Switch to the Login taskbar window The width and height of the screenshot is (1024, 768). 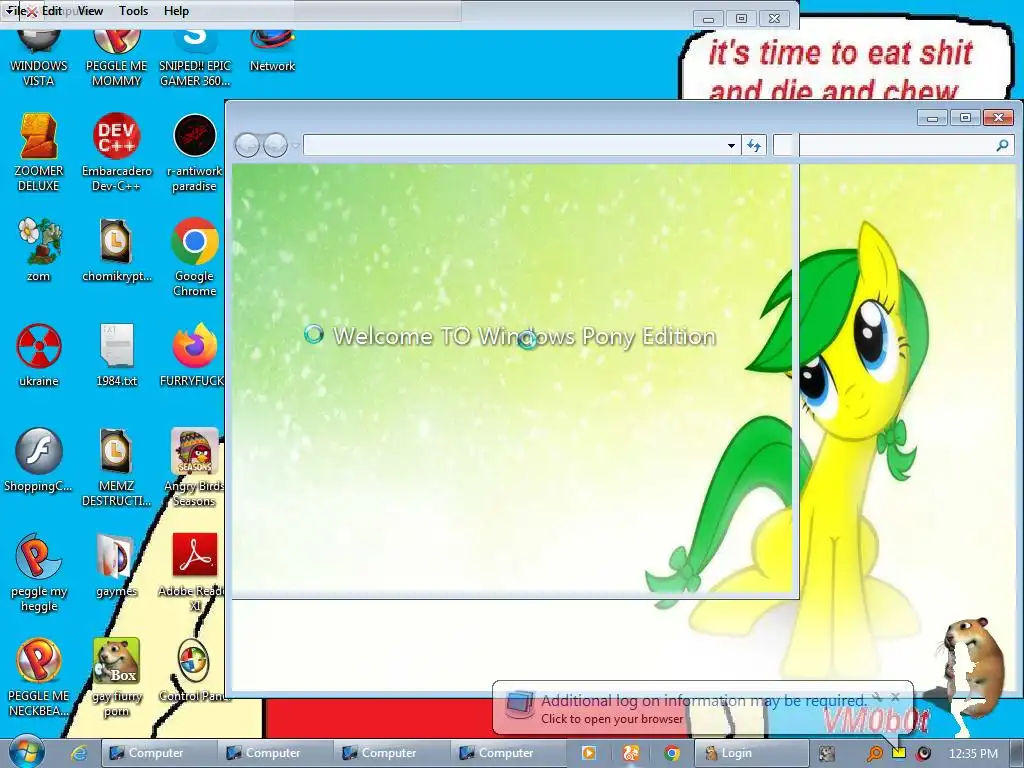click(x=750, y=753)
